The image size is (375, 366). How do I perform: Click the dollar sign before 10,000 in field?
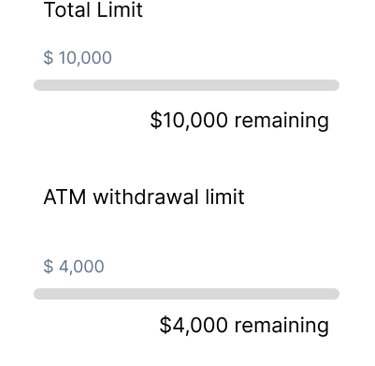48,58
